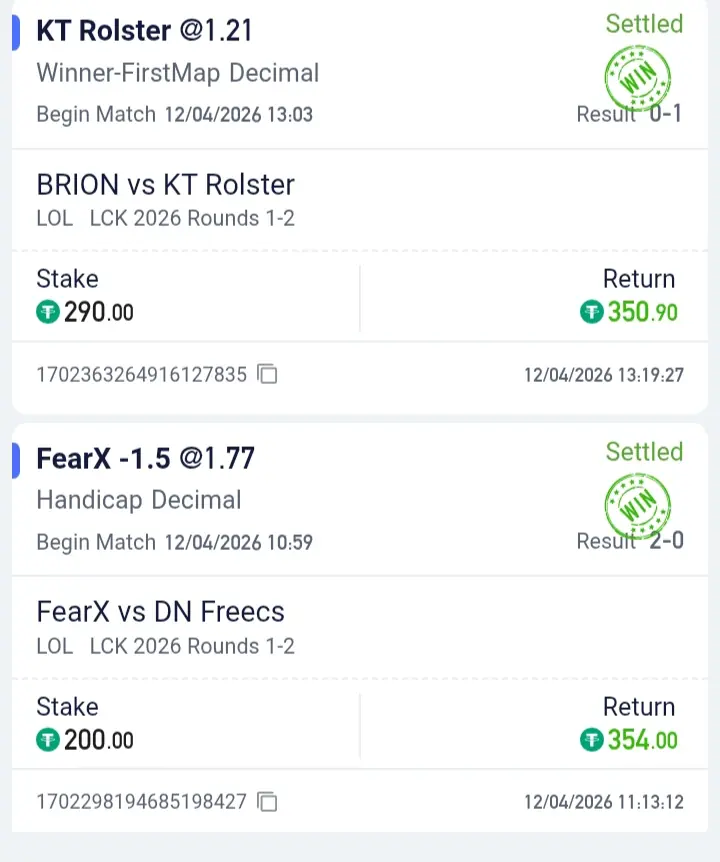Open FearX vs DN Freecs match
Image resolution: width=720 pixels, height=862 pixels.
[x=160, y=612]
